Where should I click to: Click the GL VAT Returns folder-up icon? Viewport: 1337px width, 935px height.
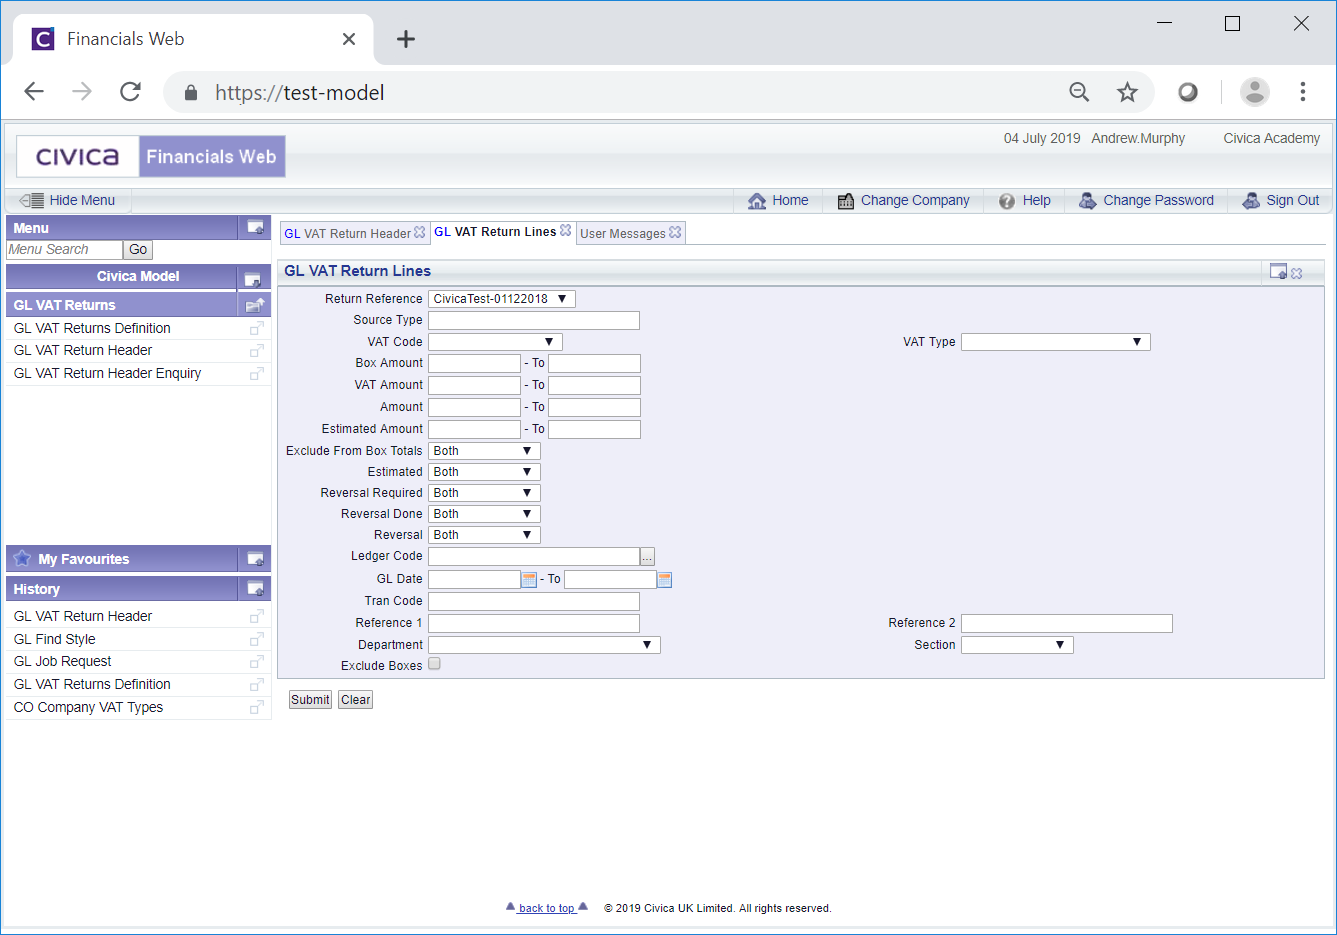255,305
